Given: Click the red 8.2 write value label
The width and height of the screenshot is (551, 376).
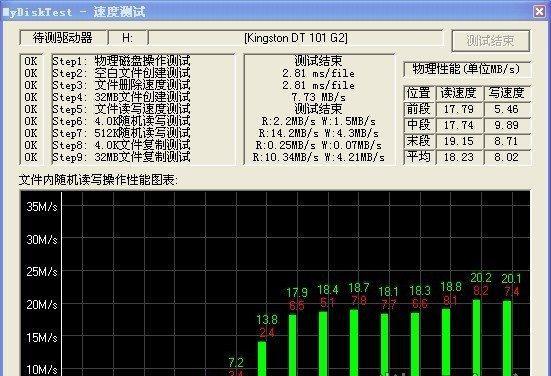Looking at the screenshot, I should tap(481, 291).
